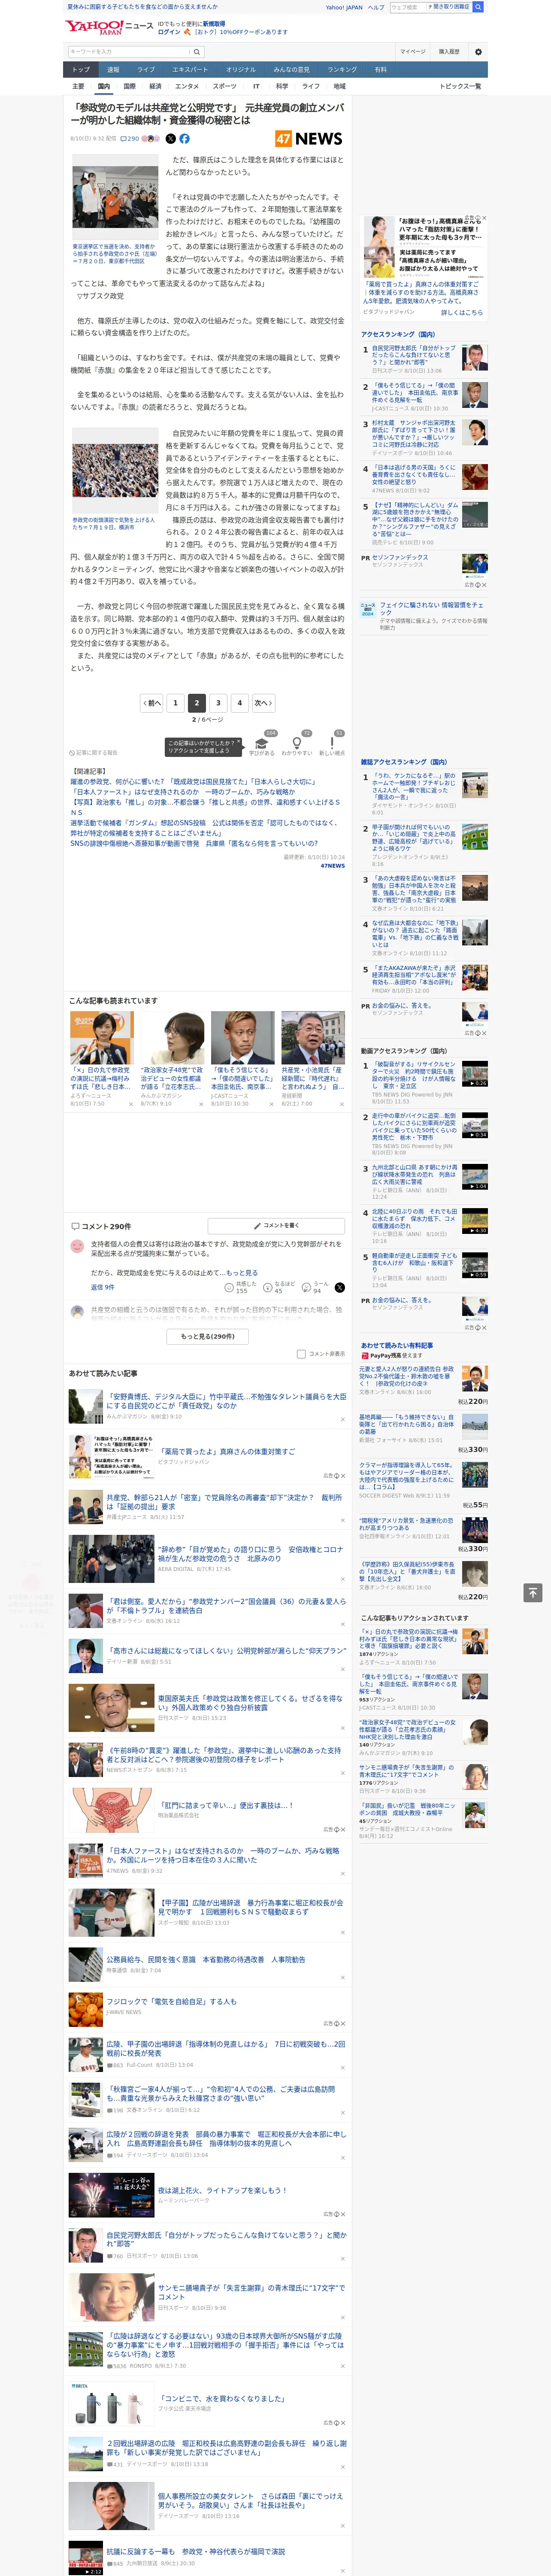Image resolution: width=551 pixels, height=2576 pixels.
Task: Open related link about 兵庫県 SNS誹謗中傷
Action: pos(194,843)
